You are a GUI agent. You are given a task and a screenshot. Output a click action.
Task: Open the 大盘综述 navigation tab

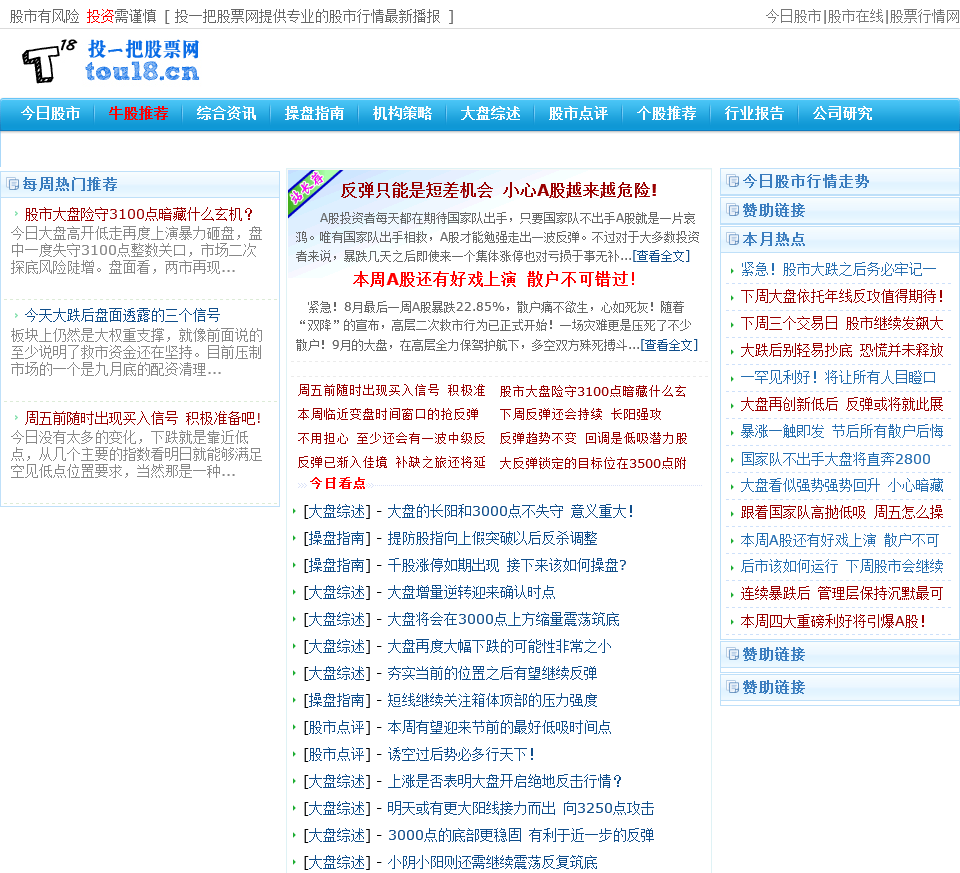490,113
